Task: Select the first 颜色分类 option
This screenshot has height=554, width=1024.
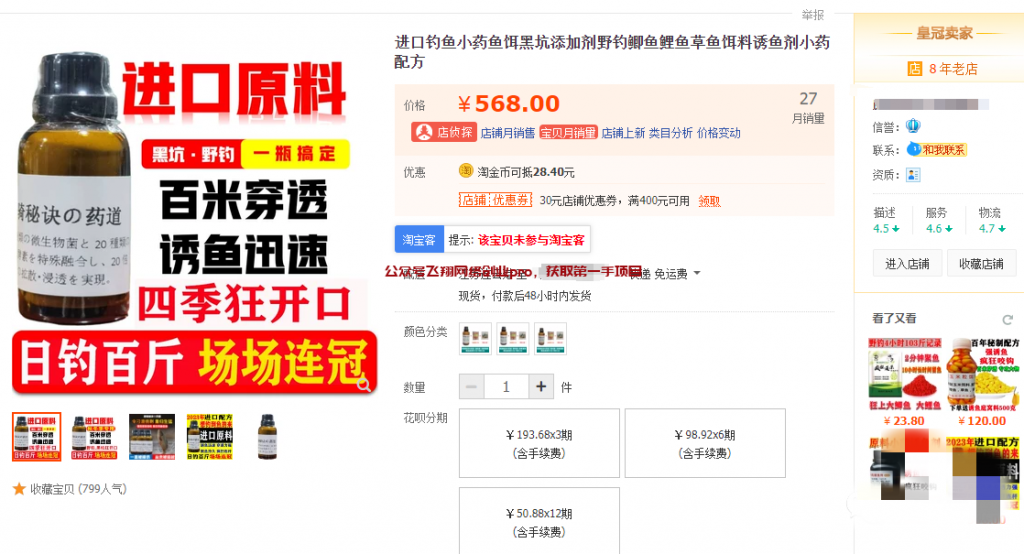Action: pyautogui.click(x=475, y=338)
